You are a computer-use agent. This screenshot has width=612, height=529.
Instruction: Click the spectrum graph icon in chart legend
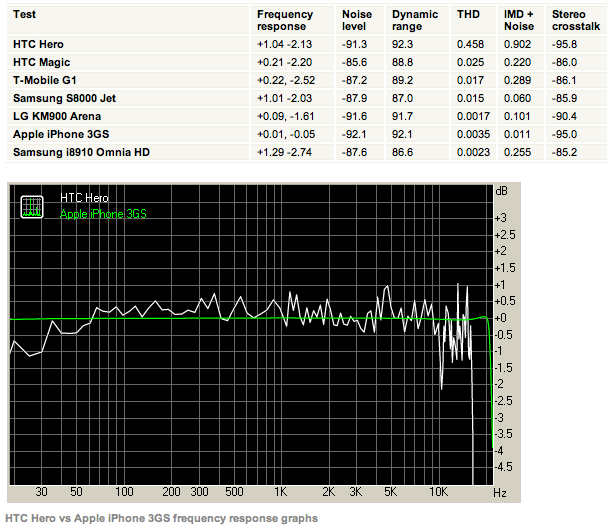32,207
